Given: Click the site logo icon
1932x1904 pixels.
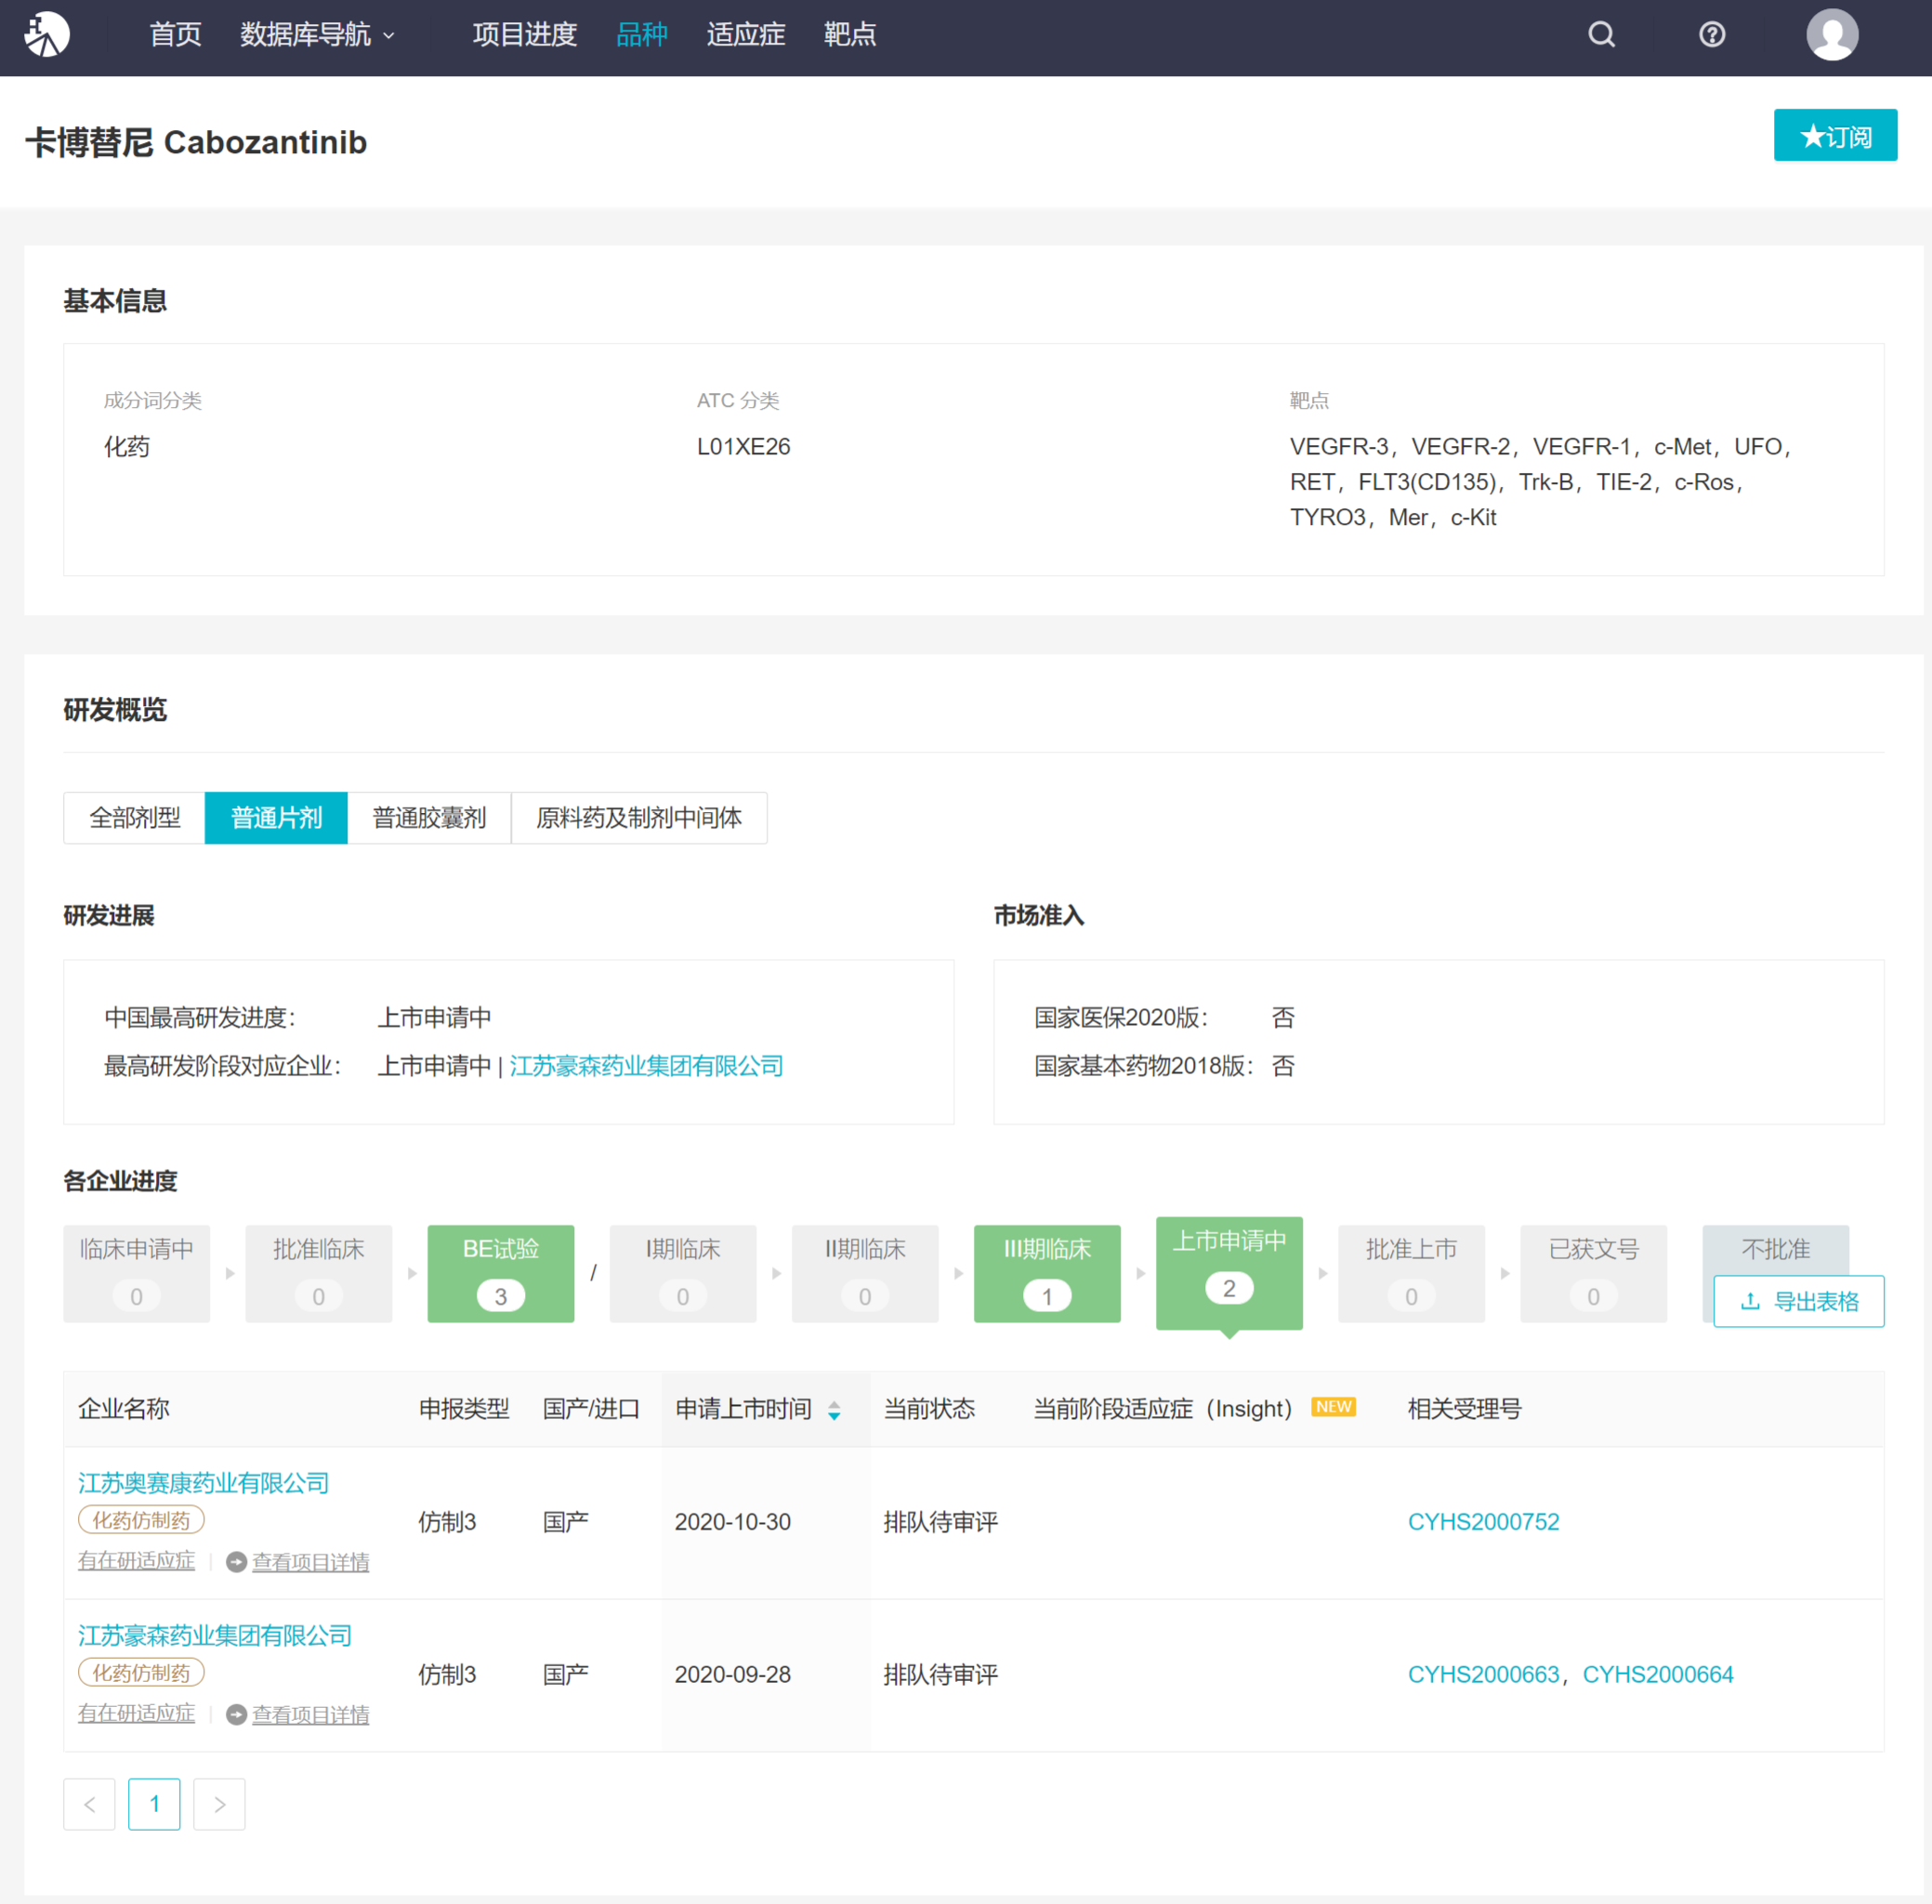Looking at the screenshot, I should coord(47,35).
